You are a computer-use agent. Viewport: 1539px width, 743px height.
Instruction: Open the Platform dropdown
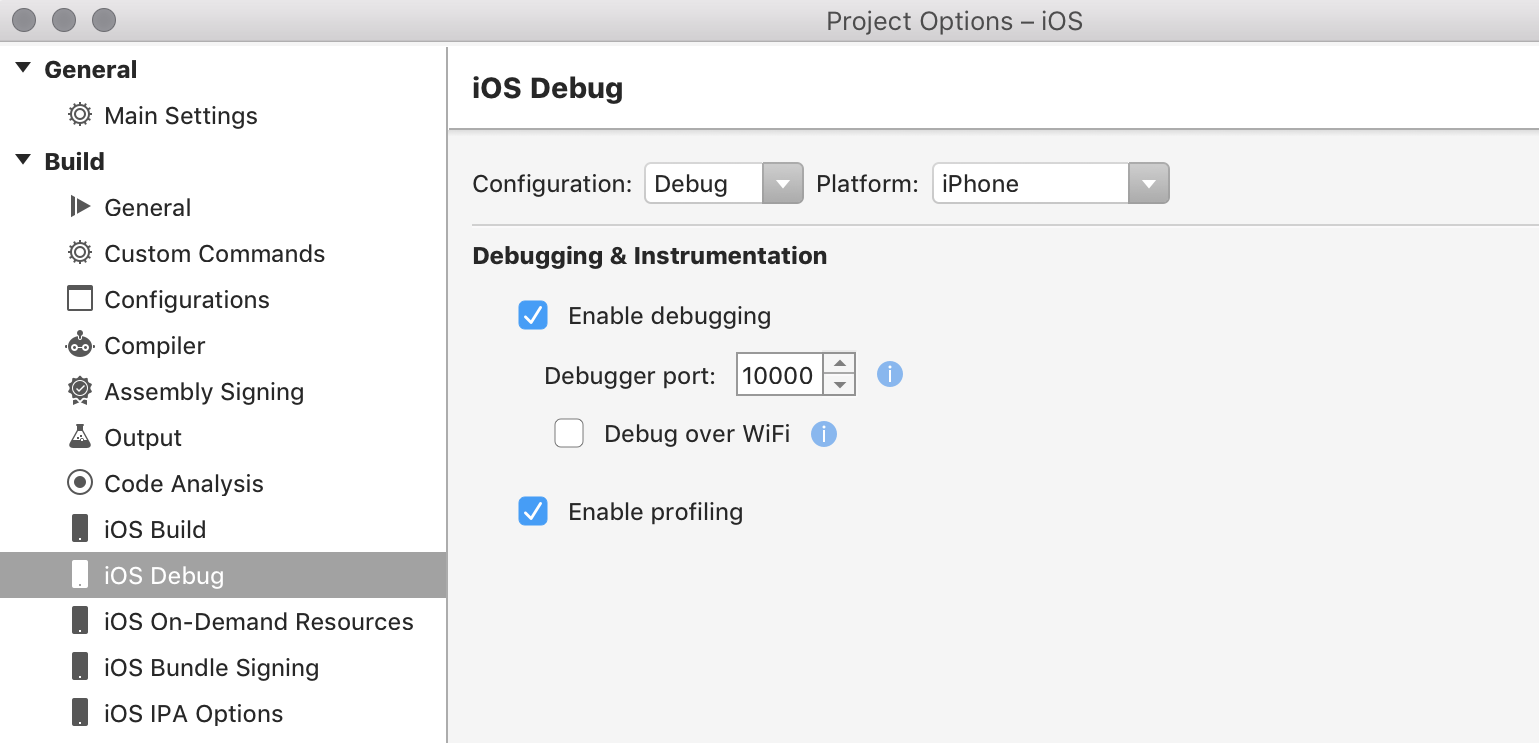coord(1149,183)
